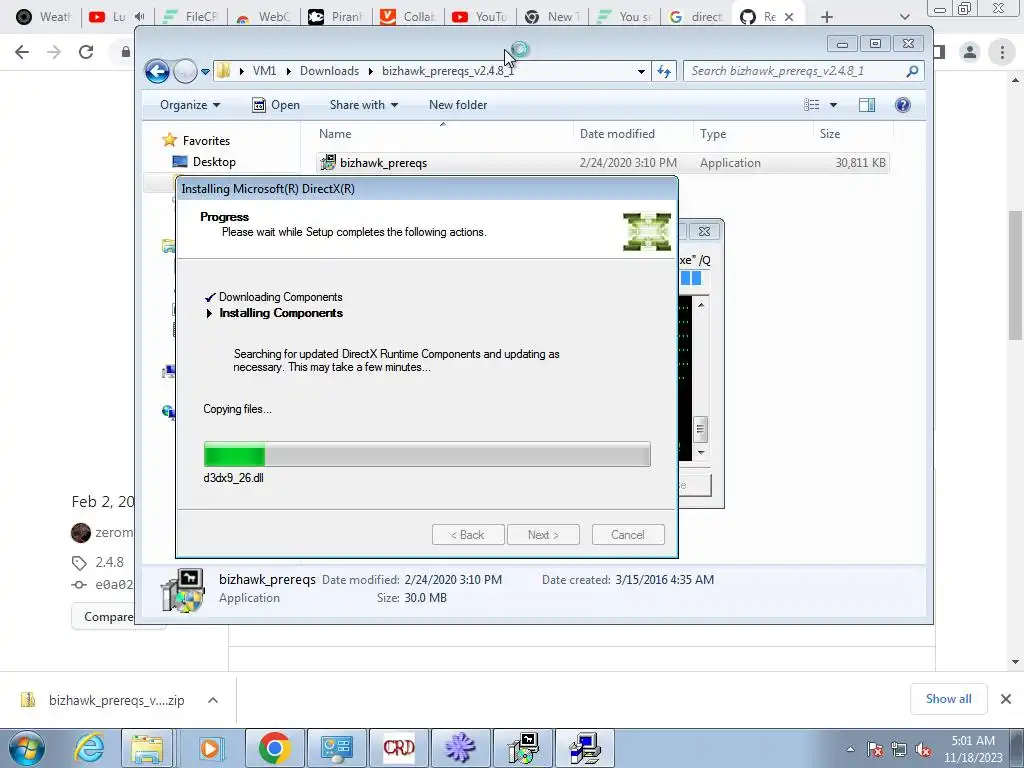Click the 2.4.8 tag link
1024x768 pixels.
(x=109, y=562)
